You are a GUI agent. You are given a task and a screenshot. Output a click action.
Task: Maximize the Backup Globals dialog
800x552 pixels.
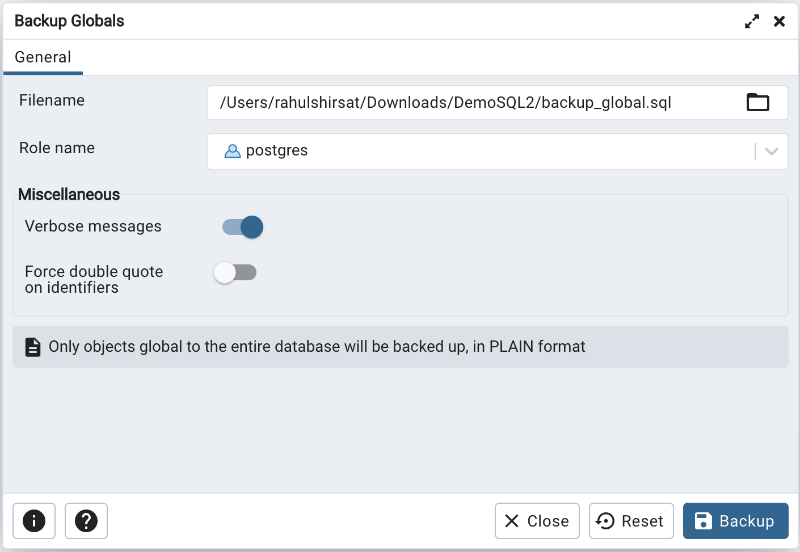tap(752, 21)
